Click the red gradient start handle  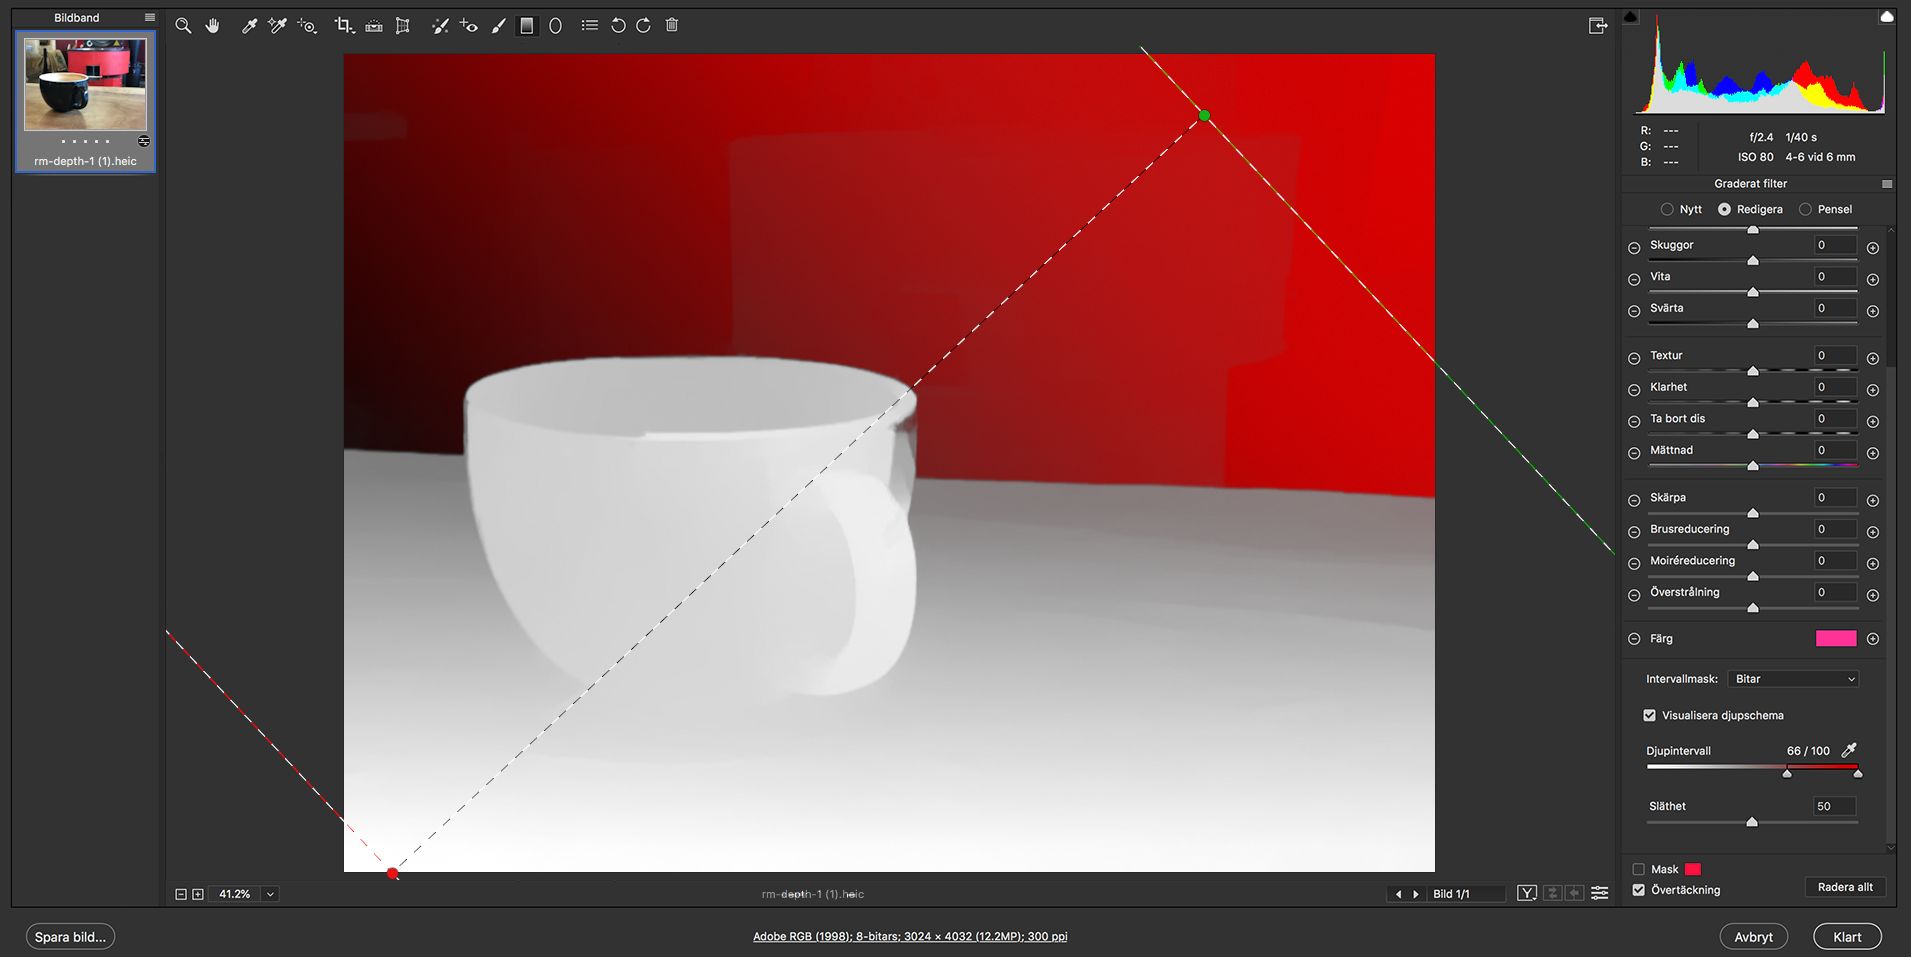pos(393,873)
